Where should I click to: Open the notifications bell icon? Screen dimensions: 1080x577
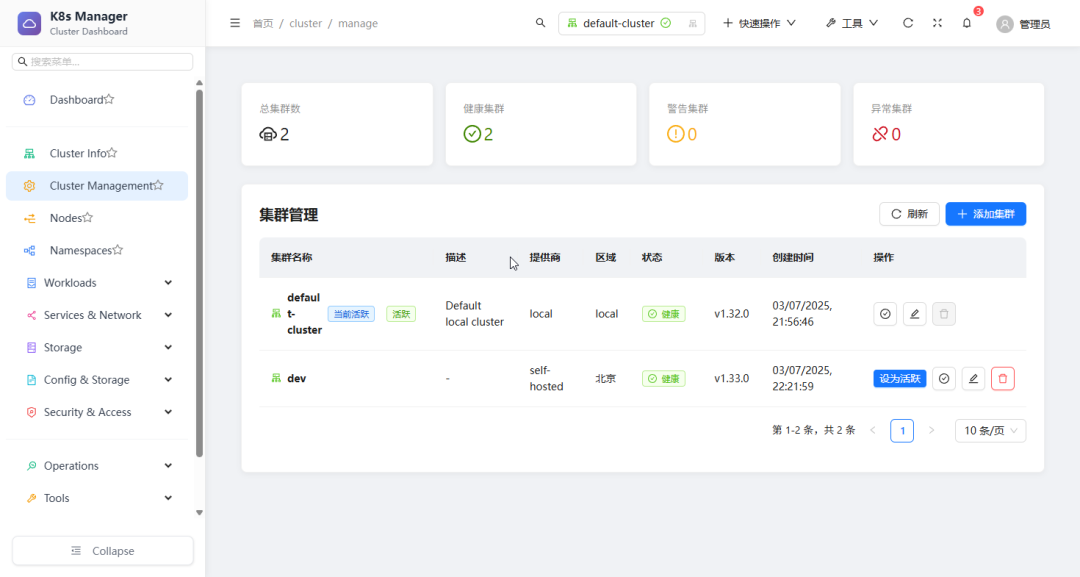point(966,22)
